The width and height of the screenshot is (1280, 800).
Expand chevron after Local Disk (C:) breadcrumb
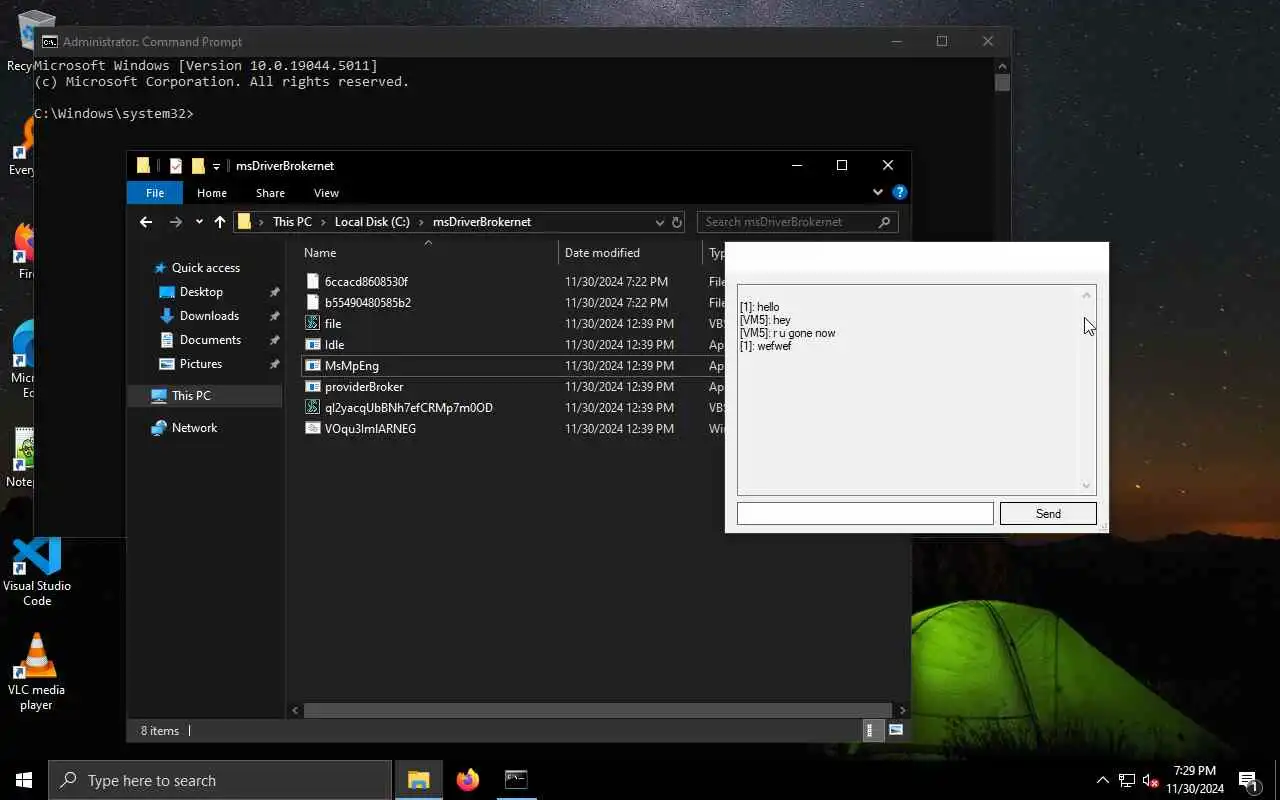pos(421,222)
